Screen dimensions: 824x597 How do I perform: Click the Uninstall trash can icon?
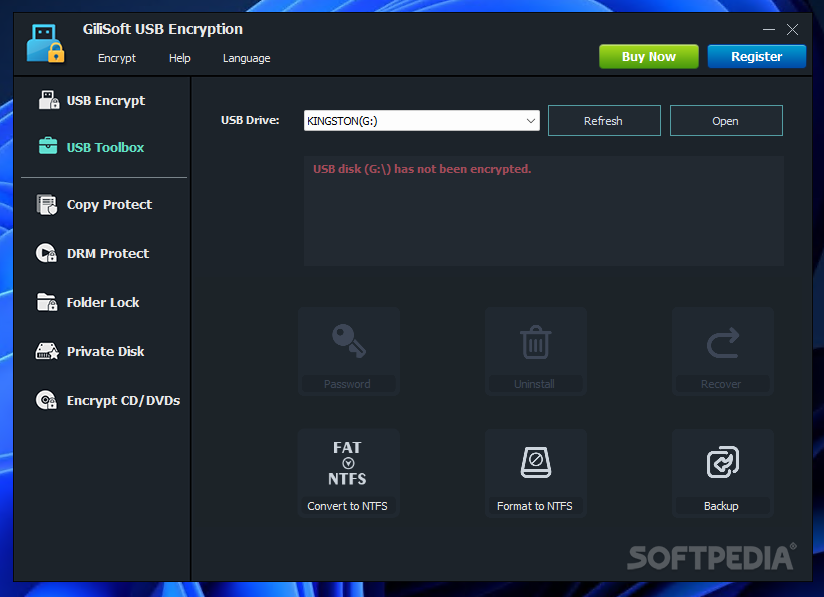pyautogui.click(x=535, y=342)
